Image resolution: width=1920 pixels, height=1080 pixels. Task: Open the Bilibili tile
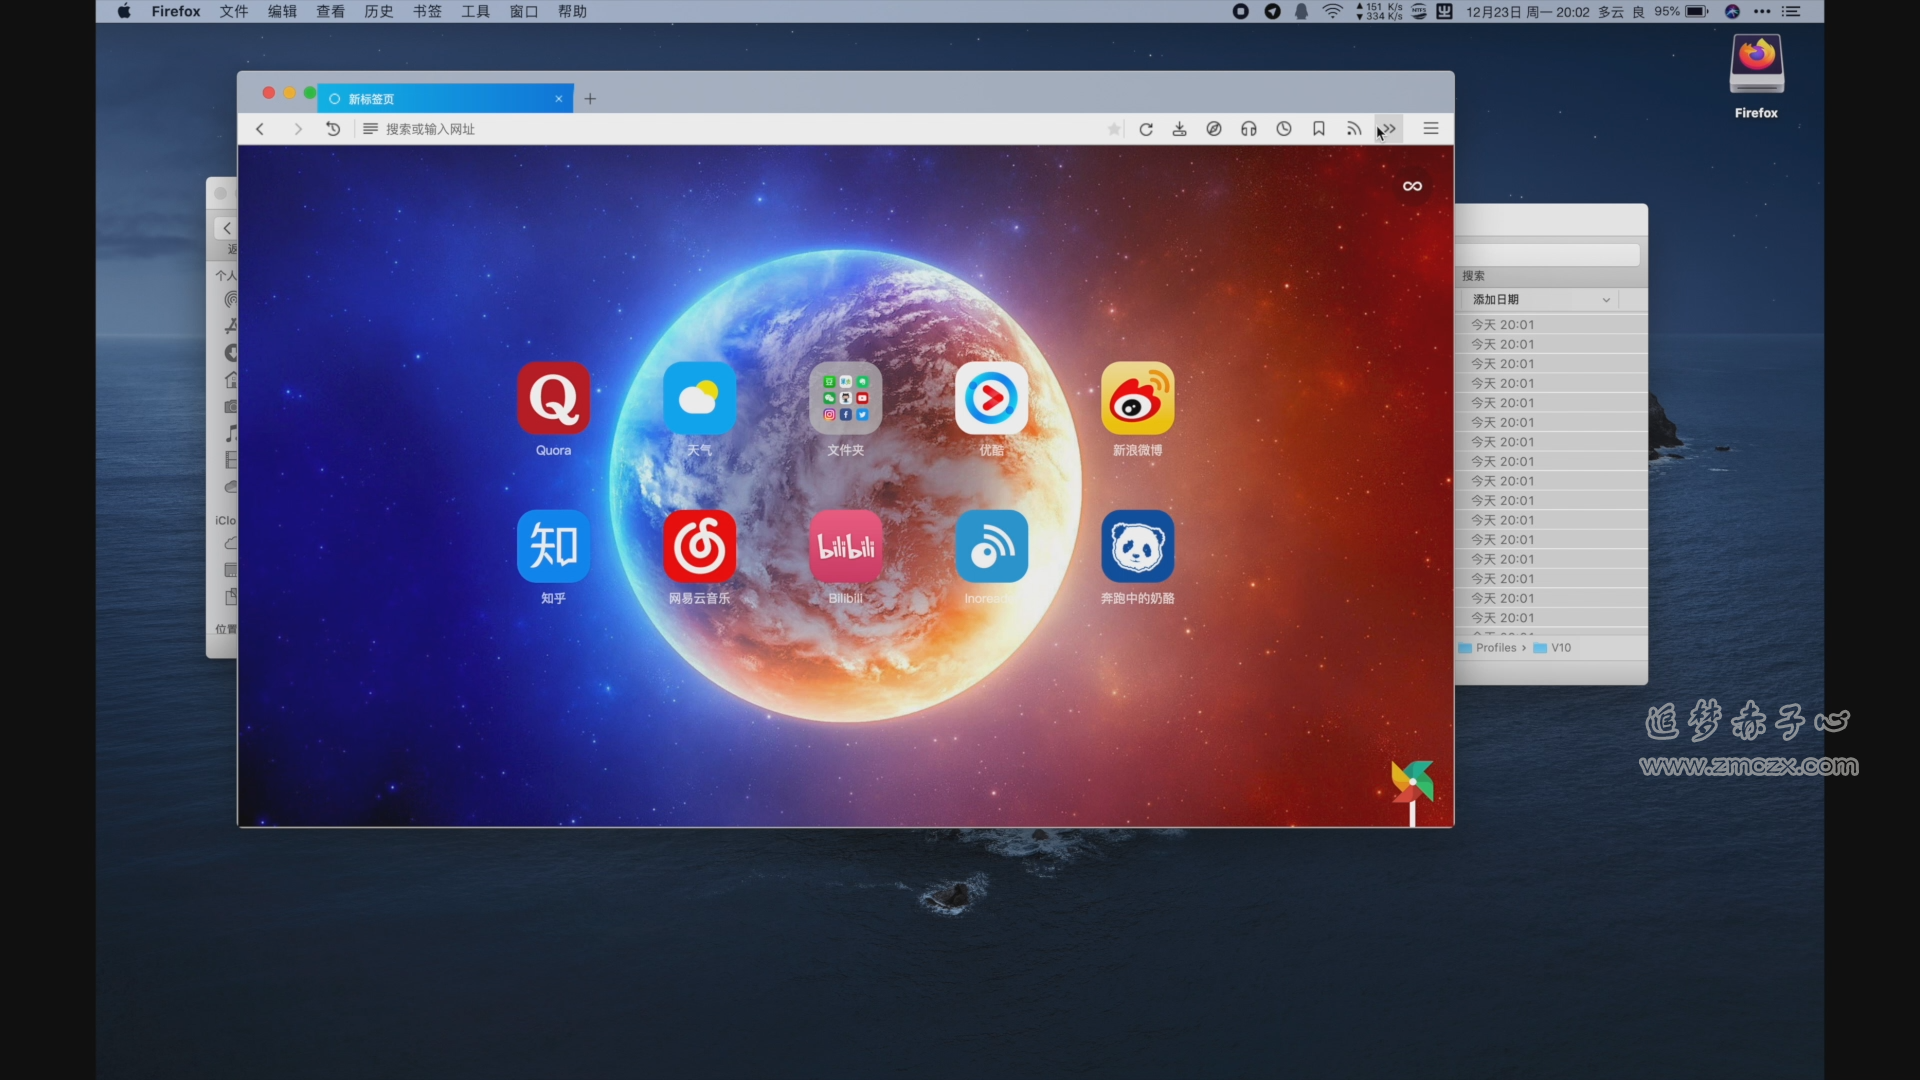click(x=845, y=546)
